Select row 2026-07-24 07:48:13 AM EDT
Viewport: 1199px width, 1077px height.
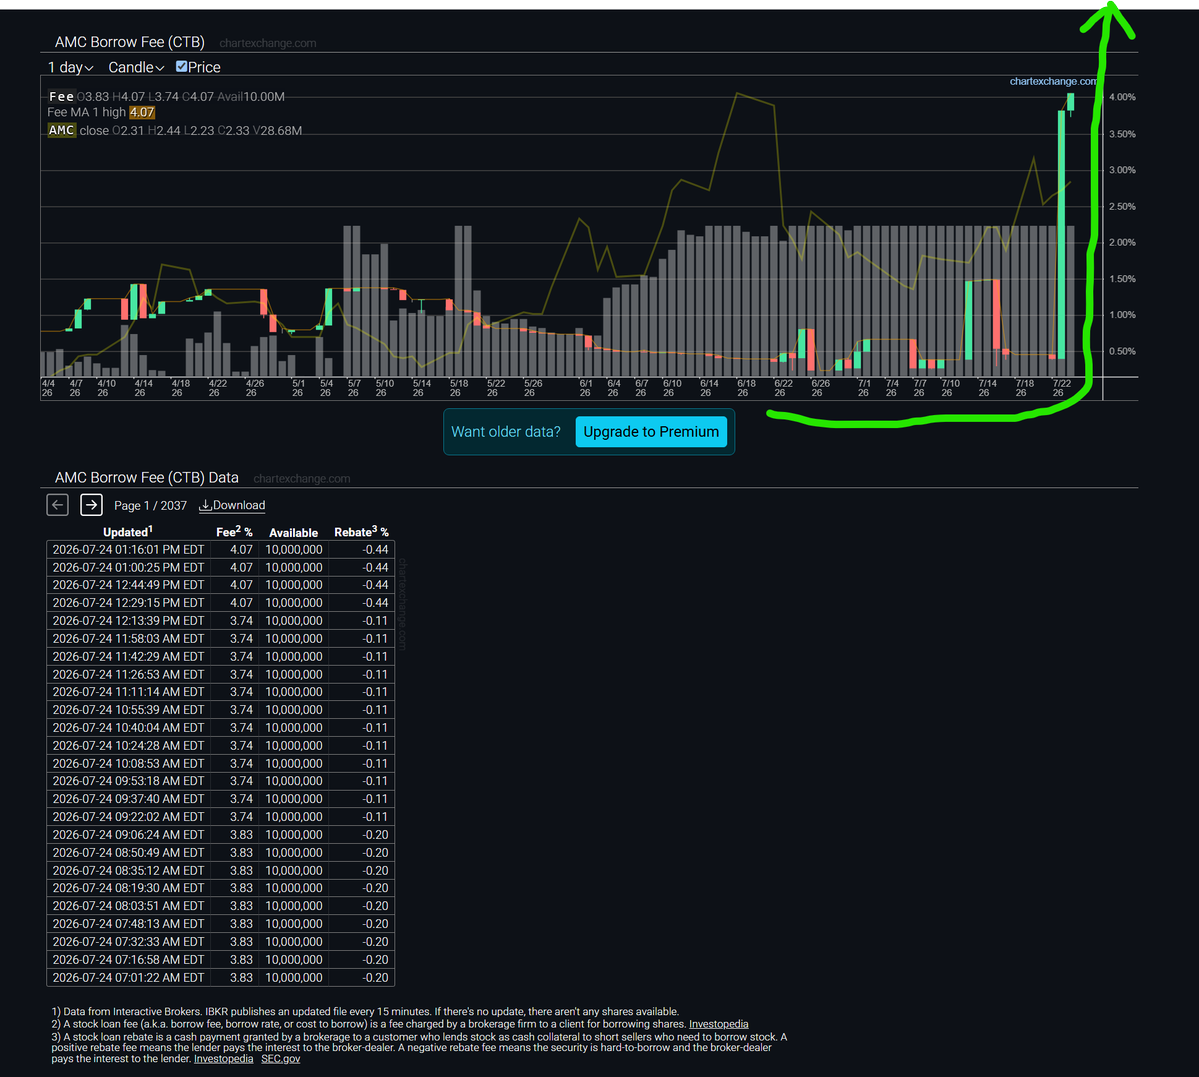click(220, 924)
